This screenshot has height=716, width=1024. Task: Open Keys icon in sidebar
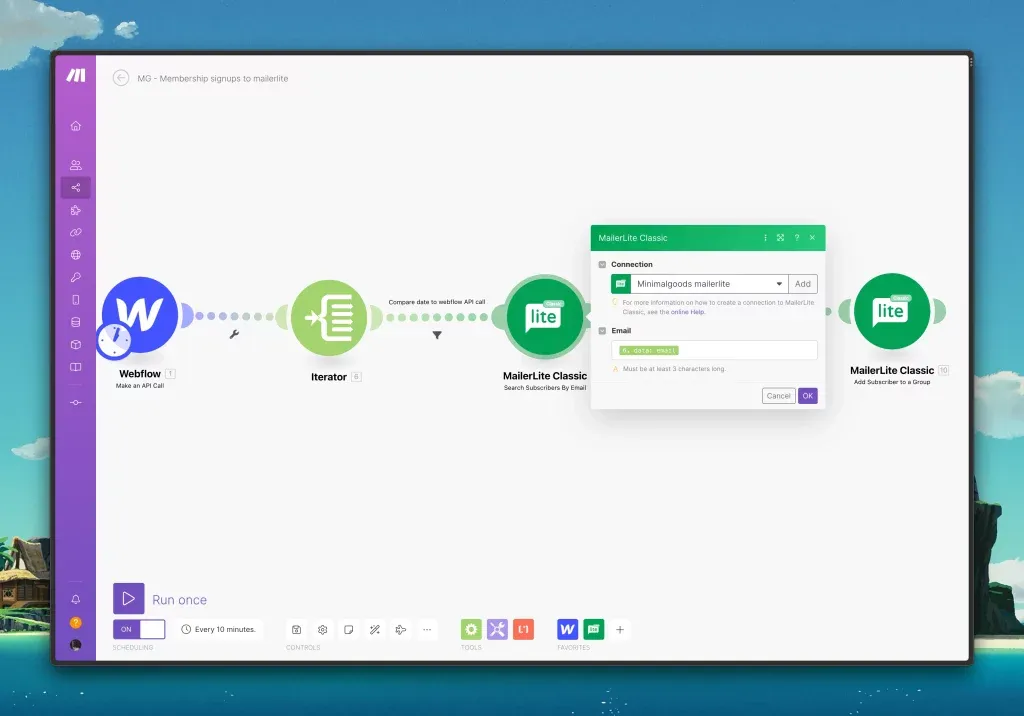coord(76,277)
